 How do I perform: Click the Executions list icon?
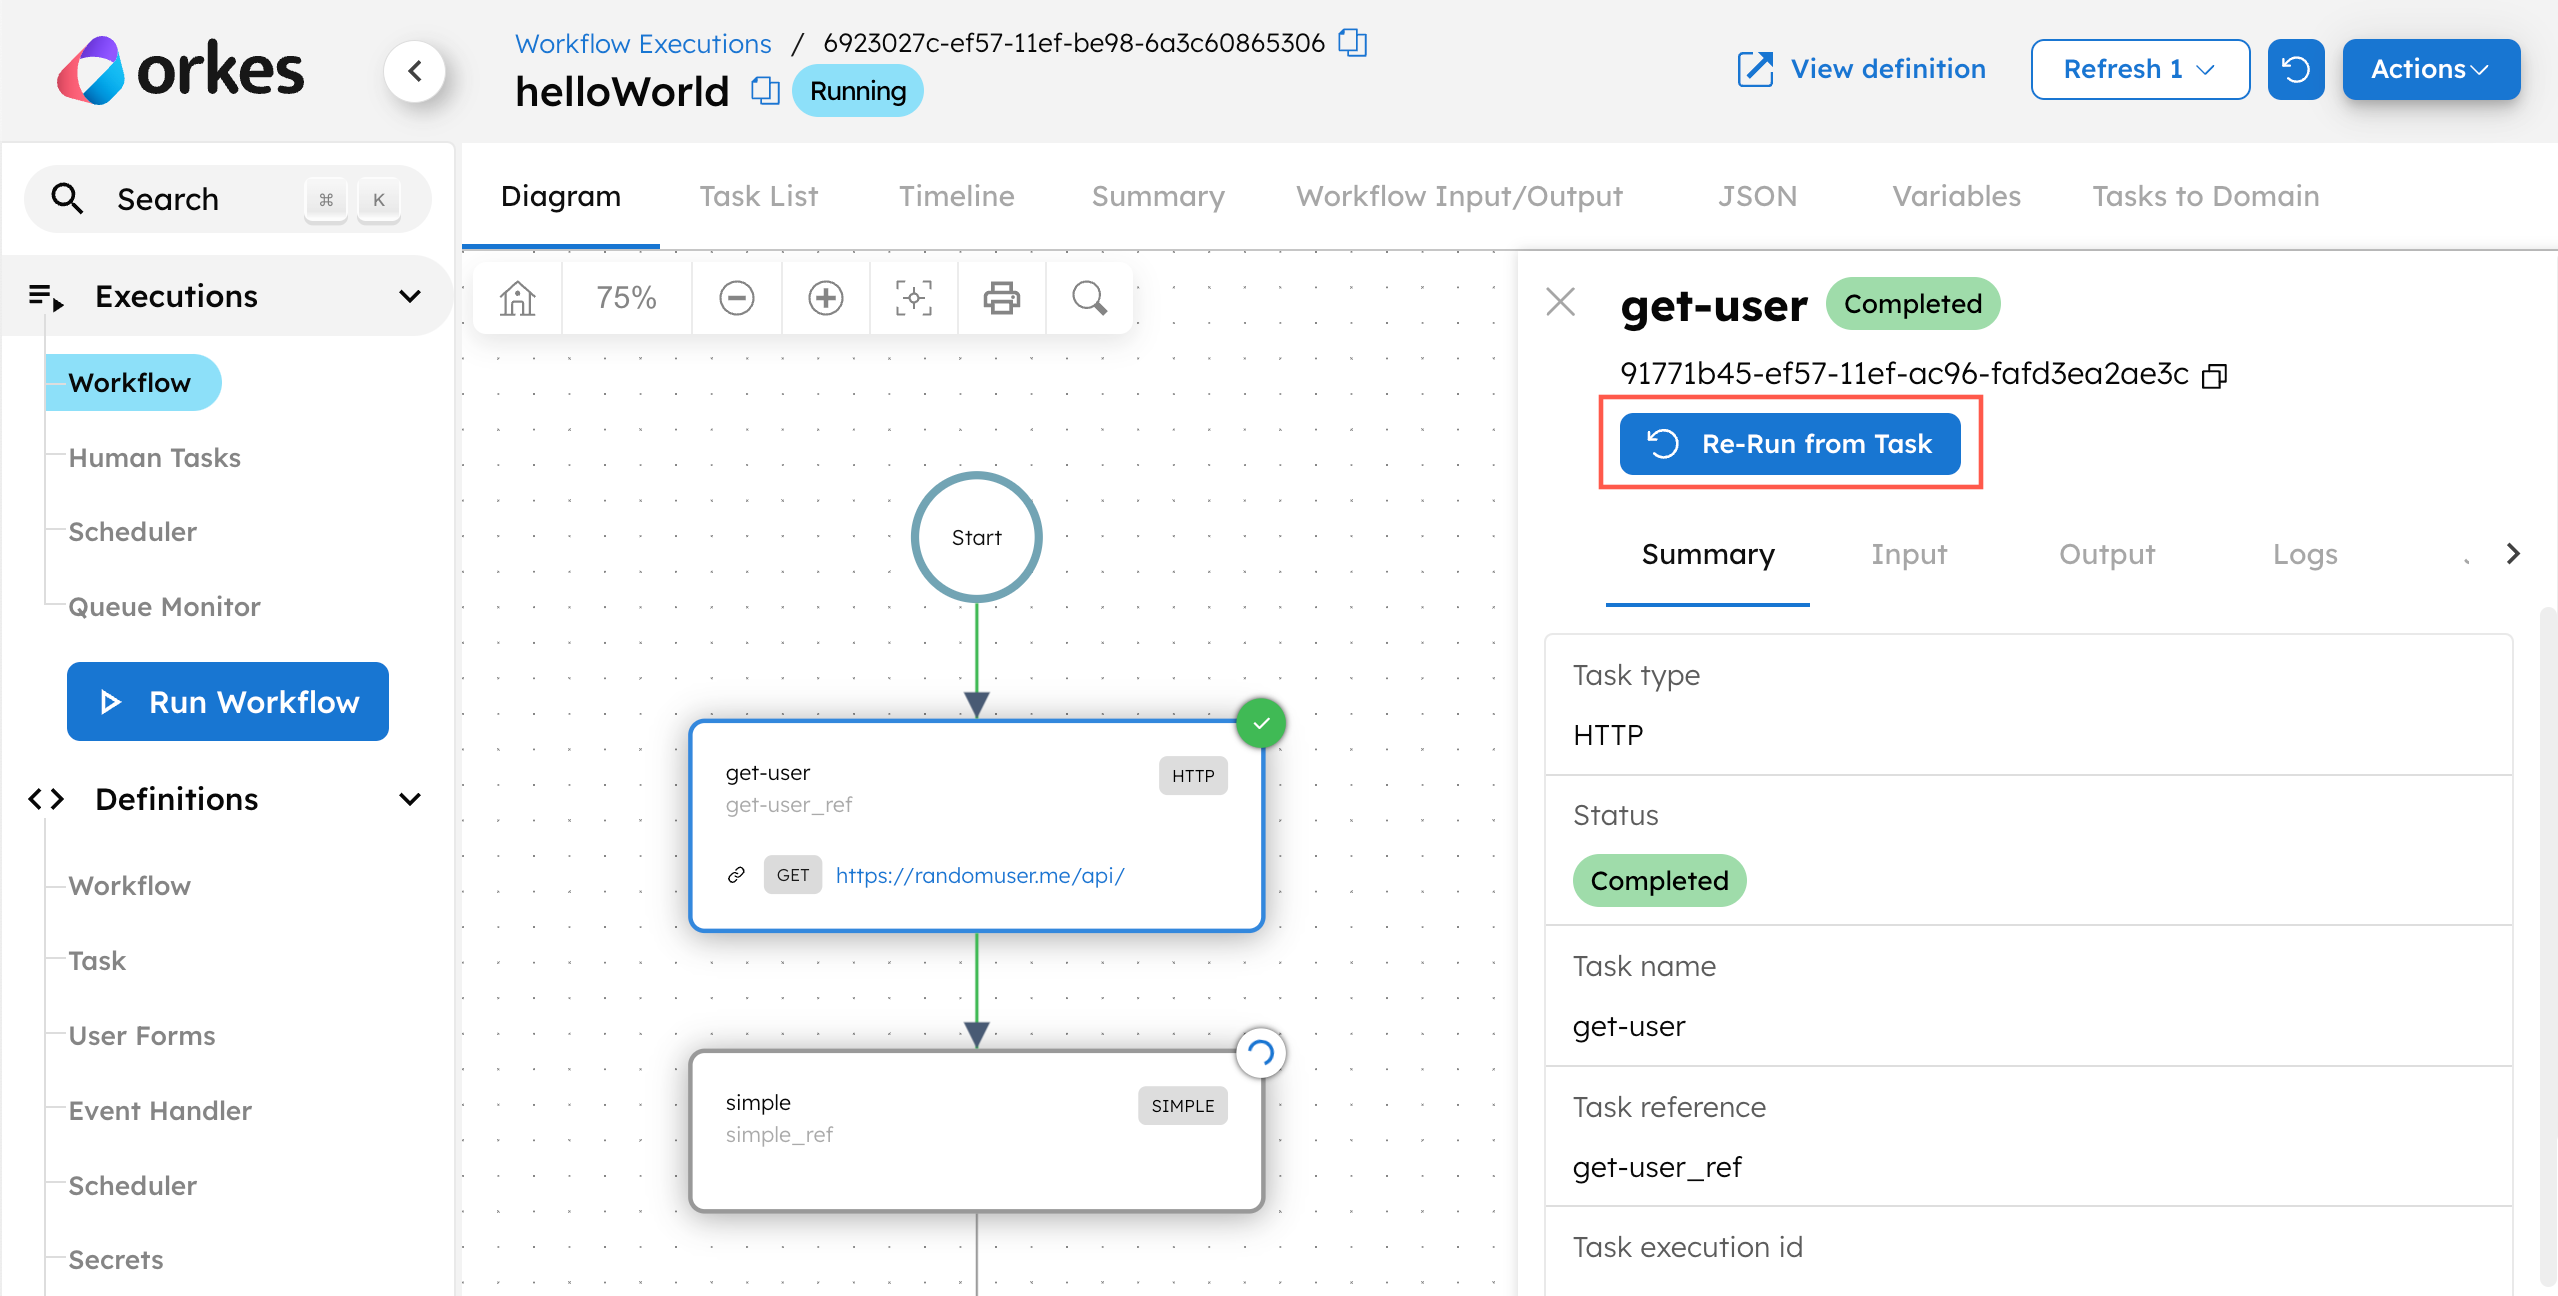pos(46,296)
